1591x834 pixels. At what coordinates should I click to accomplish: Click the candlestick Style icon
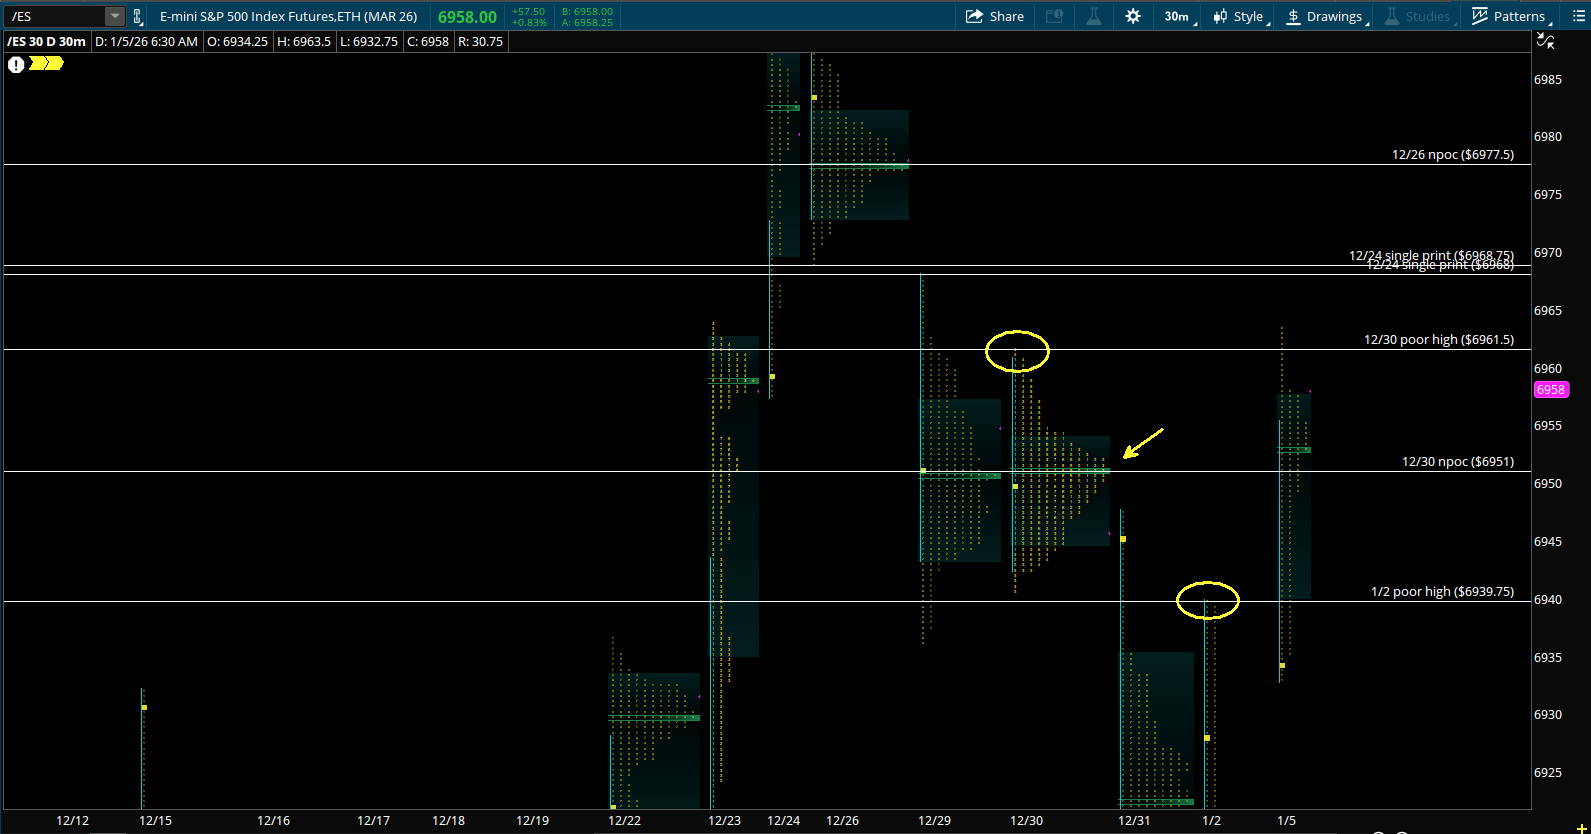[x=1220, y=16]
